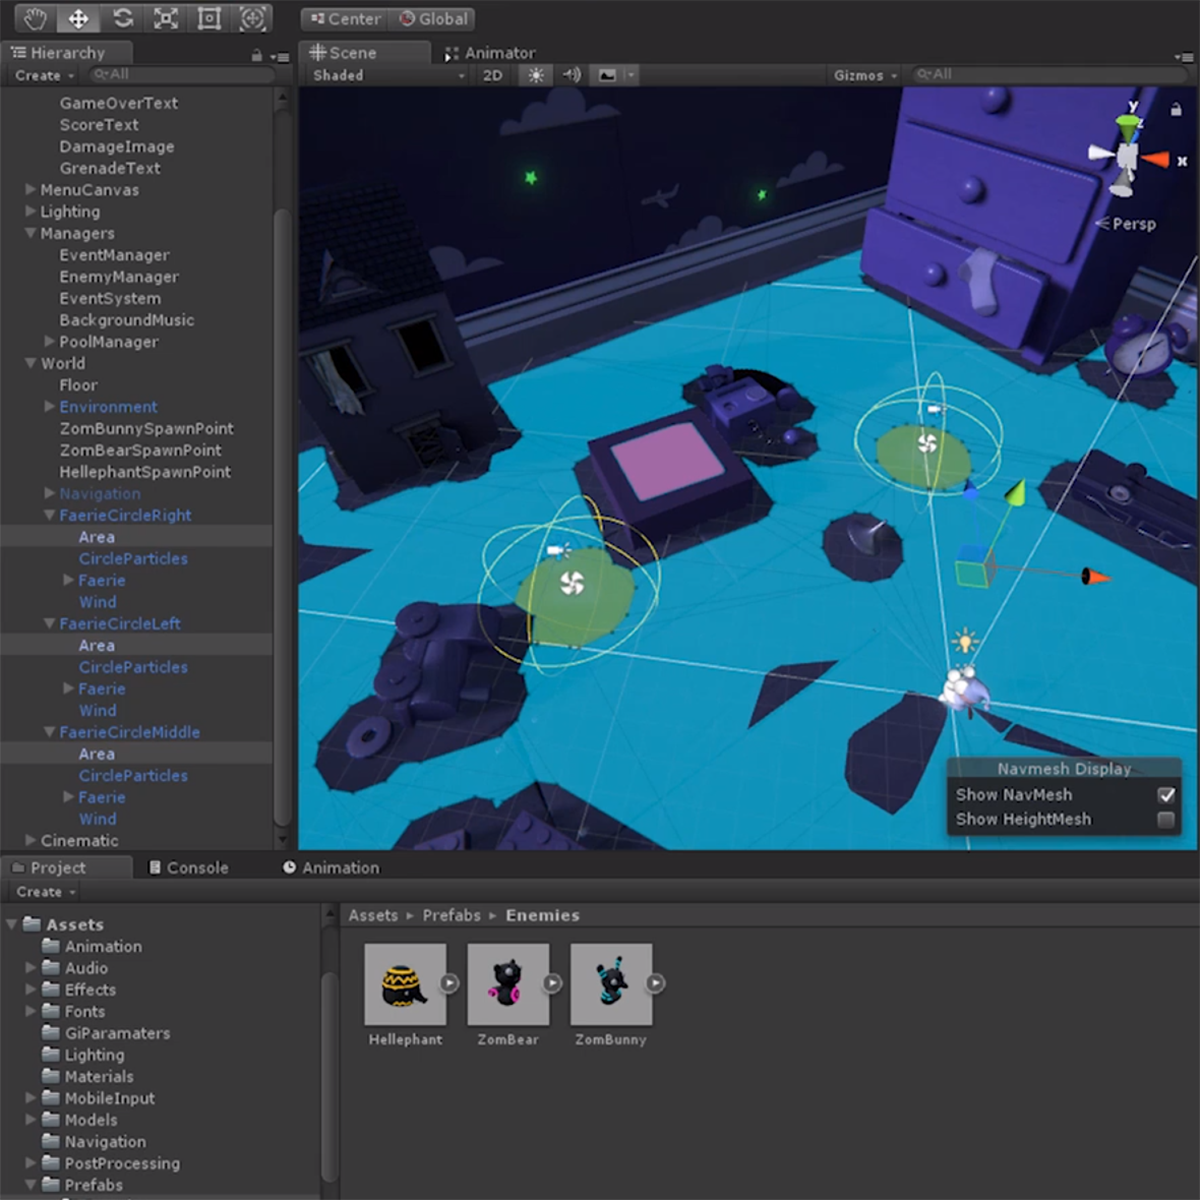
Task: Select EnemyManager in Hierarchy
Action: pos(119,277)
